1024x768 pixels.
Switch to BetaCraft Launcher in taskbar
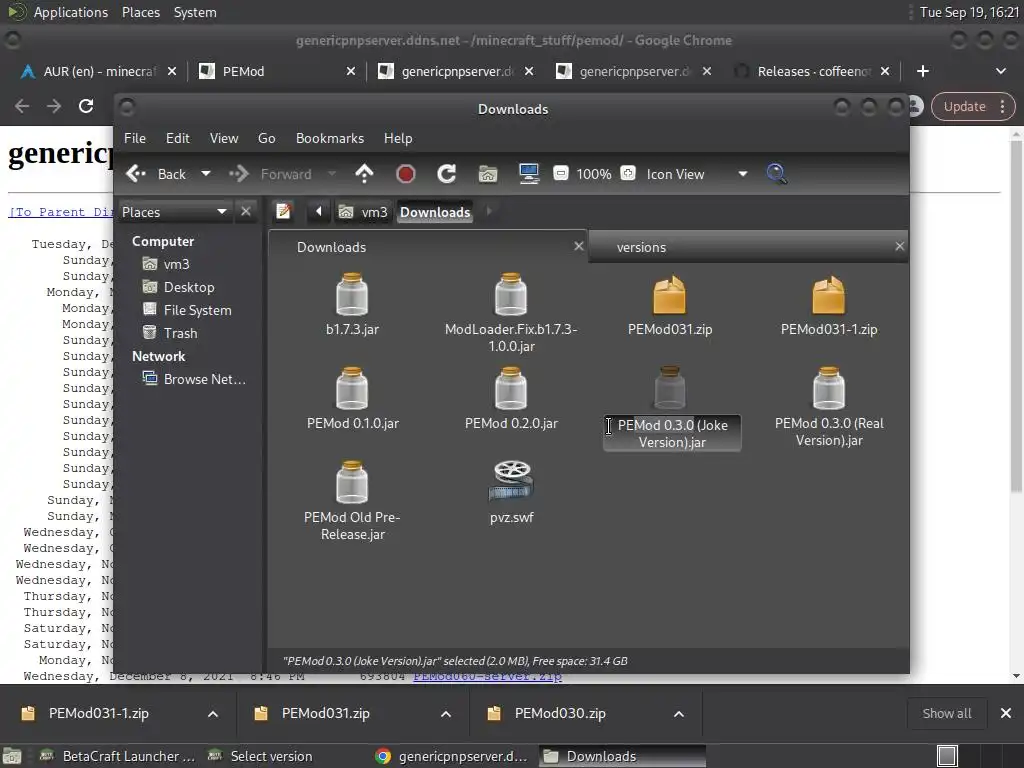pos(118,756)
